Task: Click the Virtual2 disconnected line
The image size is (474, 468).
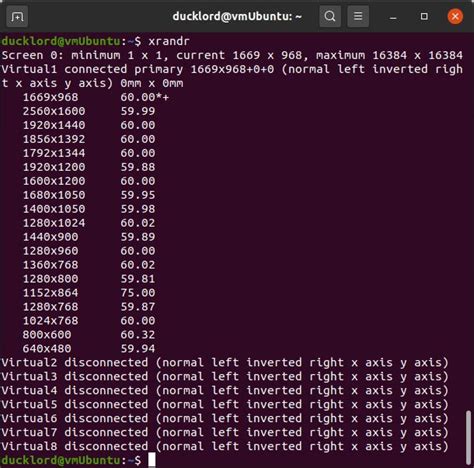Action: click(x=225, y=363)
